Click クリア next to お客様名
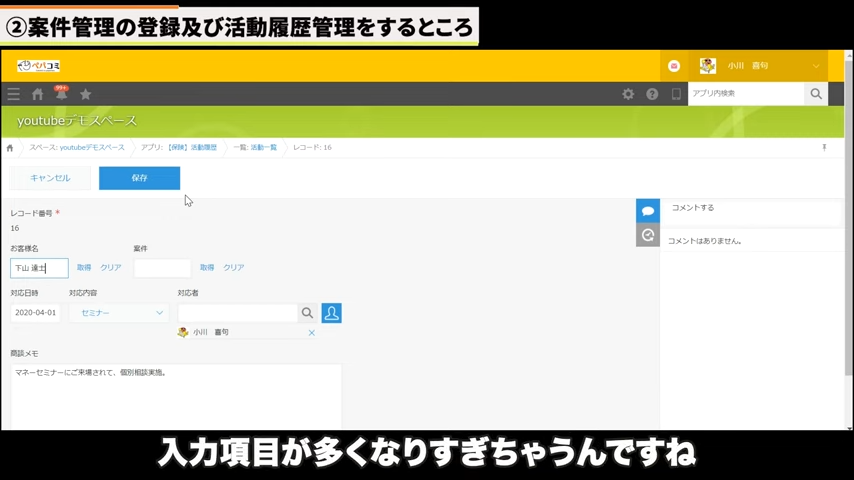 (111, 268)
